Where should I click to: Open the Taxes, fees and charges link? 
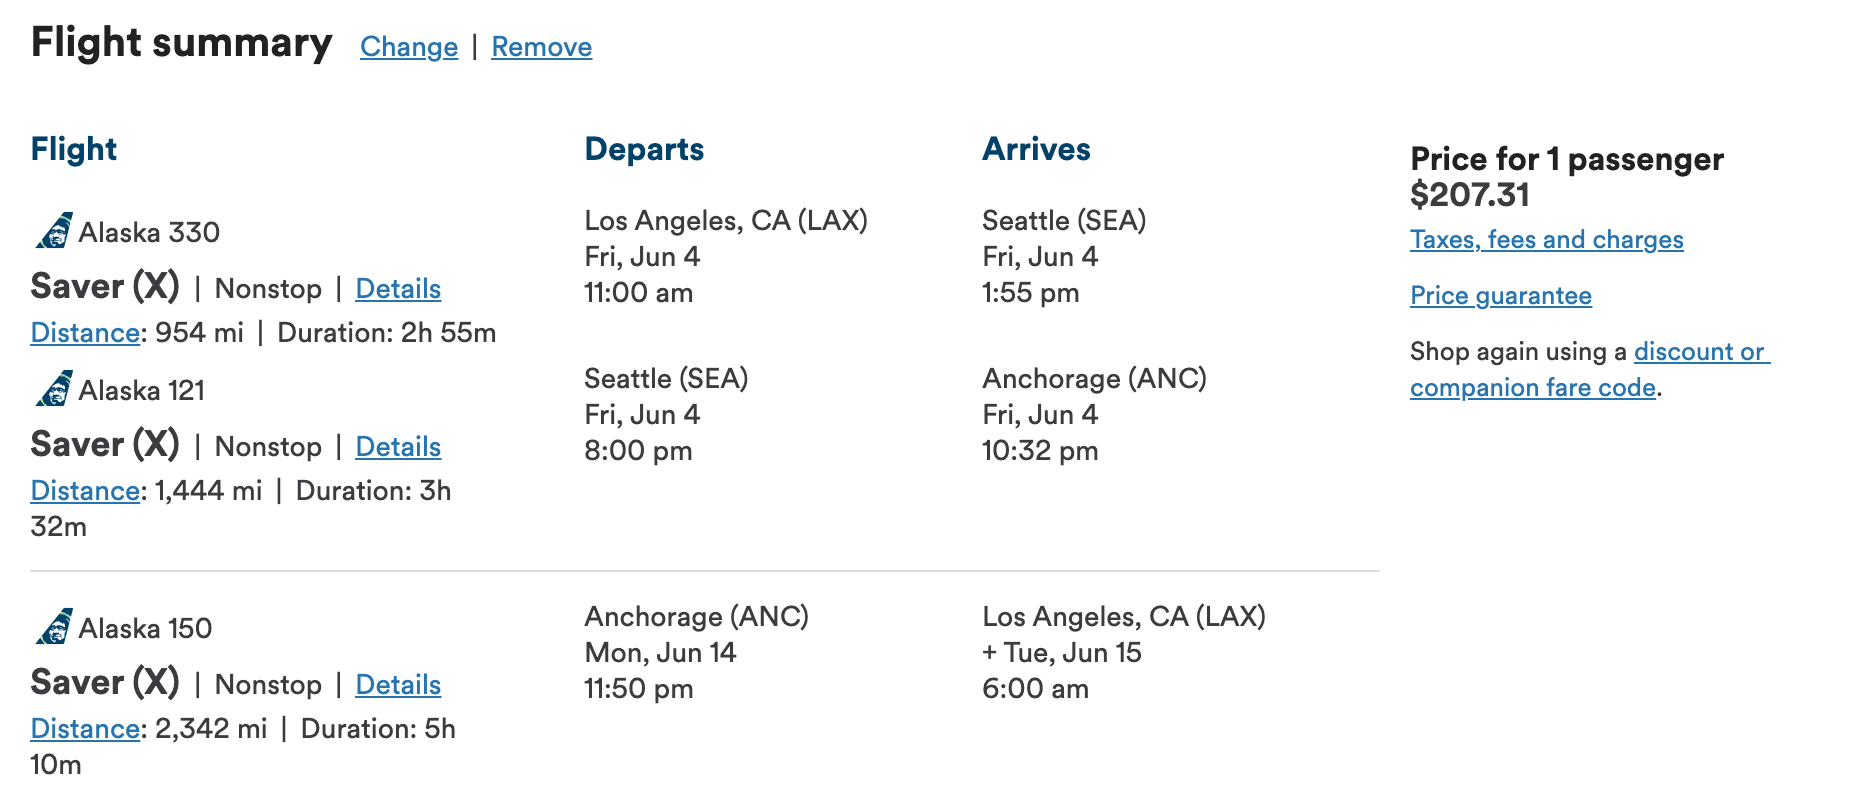(x=1546, y=240)
